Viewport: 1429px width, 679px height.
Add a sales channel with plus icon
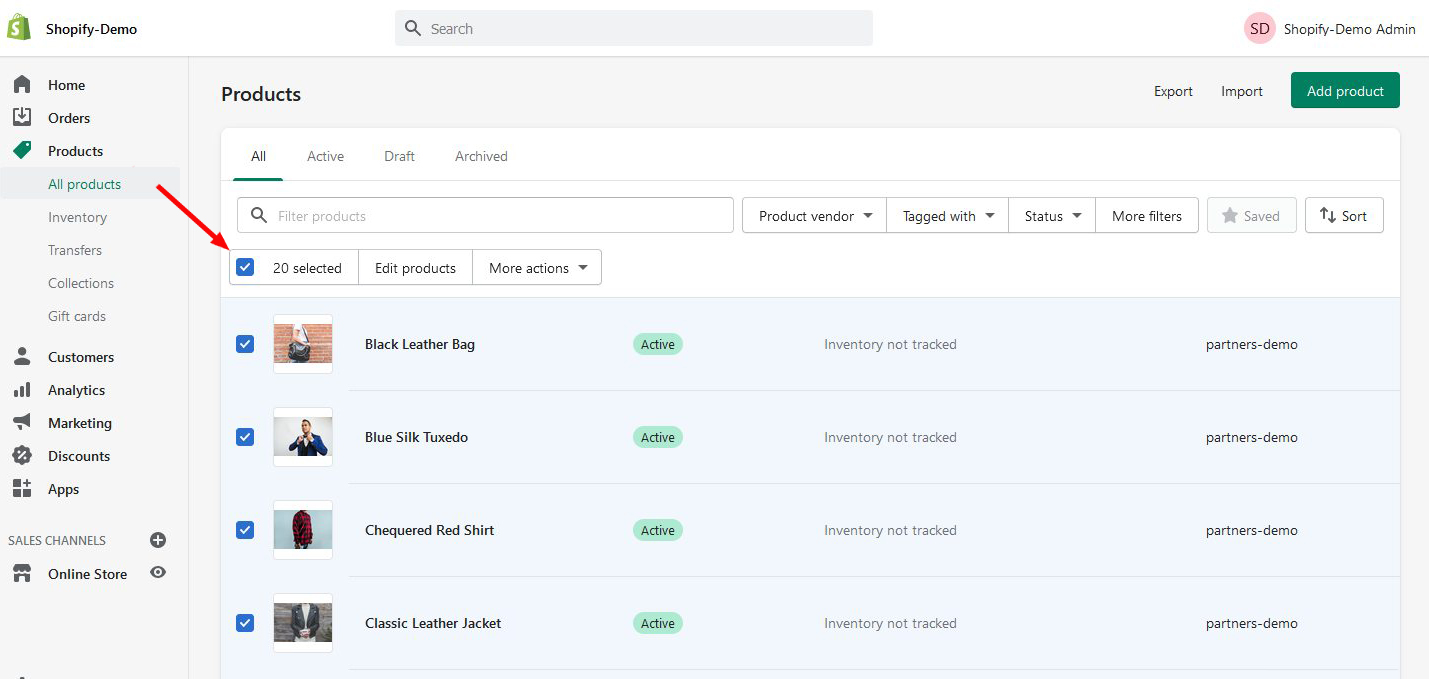(x=157, y=540)
